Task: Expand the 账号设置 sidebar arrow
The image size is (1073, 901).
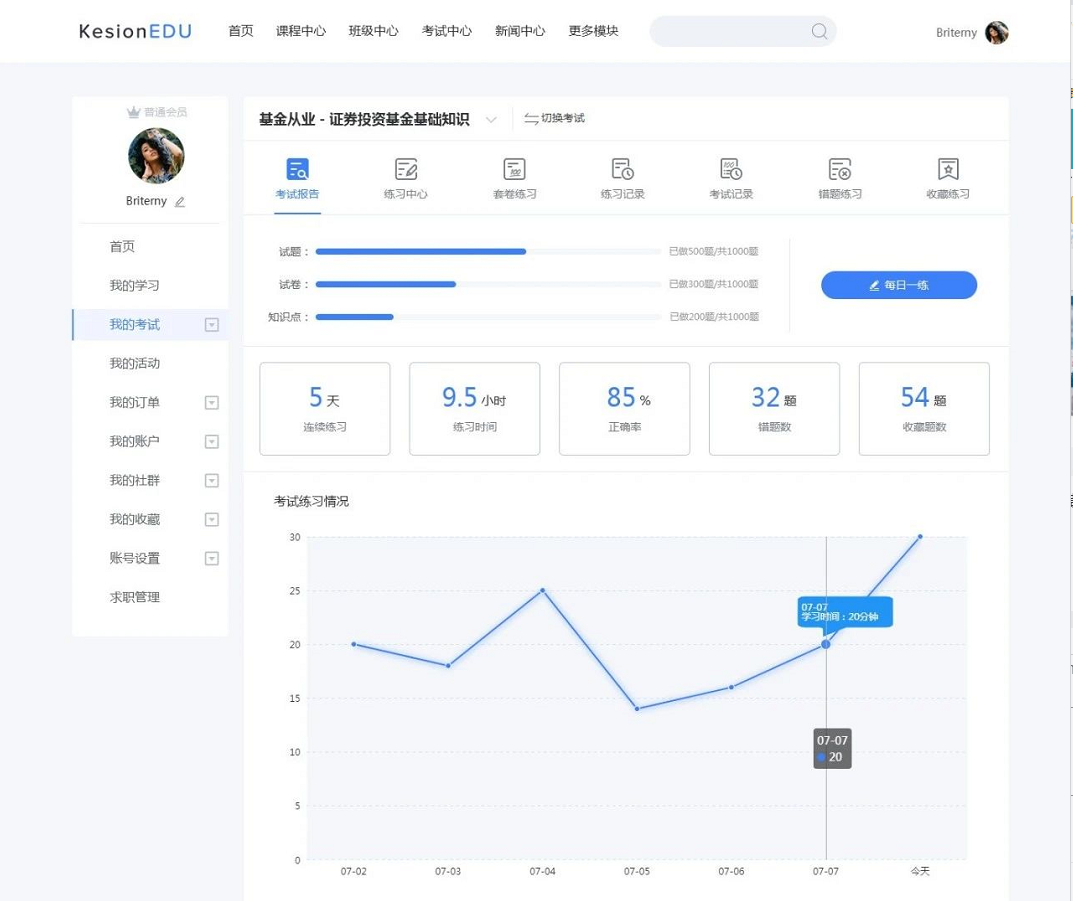Action: (211, 559)
